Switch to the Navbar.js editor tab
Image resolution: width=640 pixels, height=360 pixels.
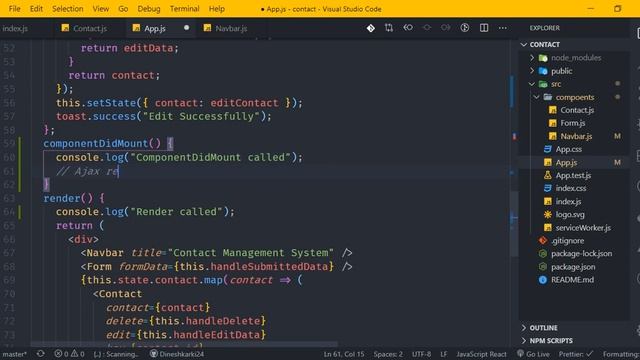point(231,28)
